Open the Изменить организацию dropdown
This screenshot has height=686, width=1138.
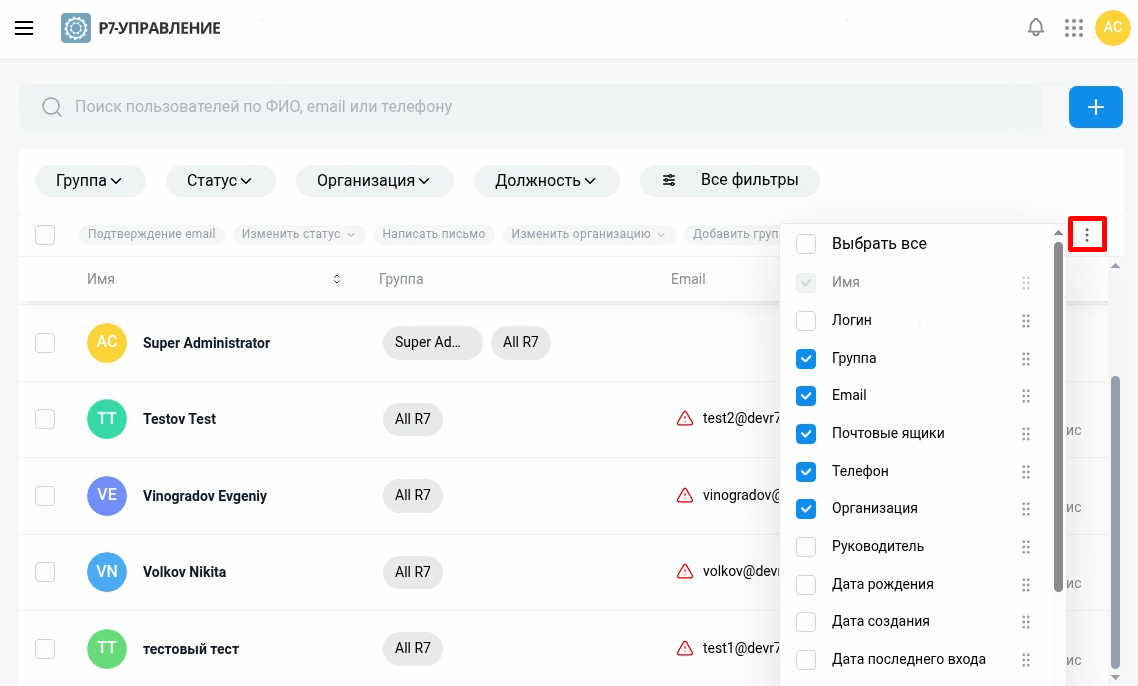(x=589, y=234)
